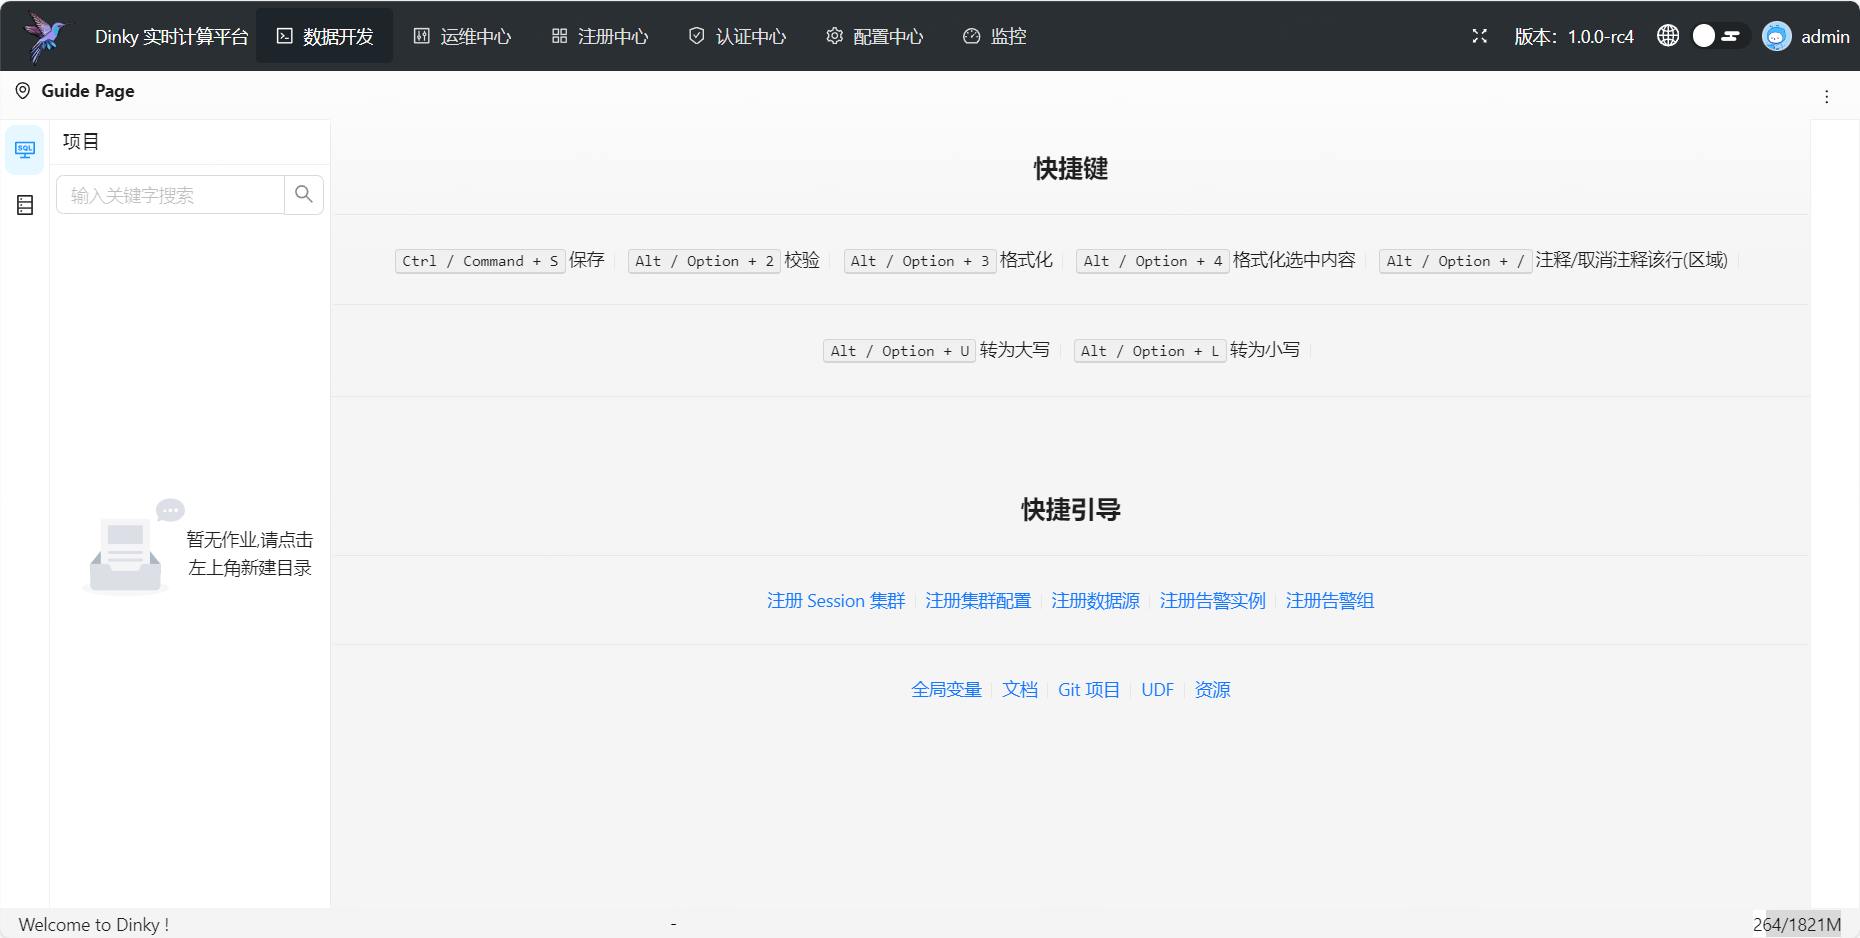
Task: Open the 注册中心 menu
Action: click(x=600, y=36)
